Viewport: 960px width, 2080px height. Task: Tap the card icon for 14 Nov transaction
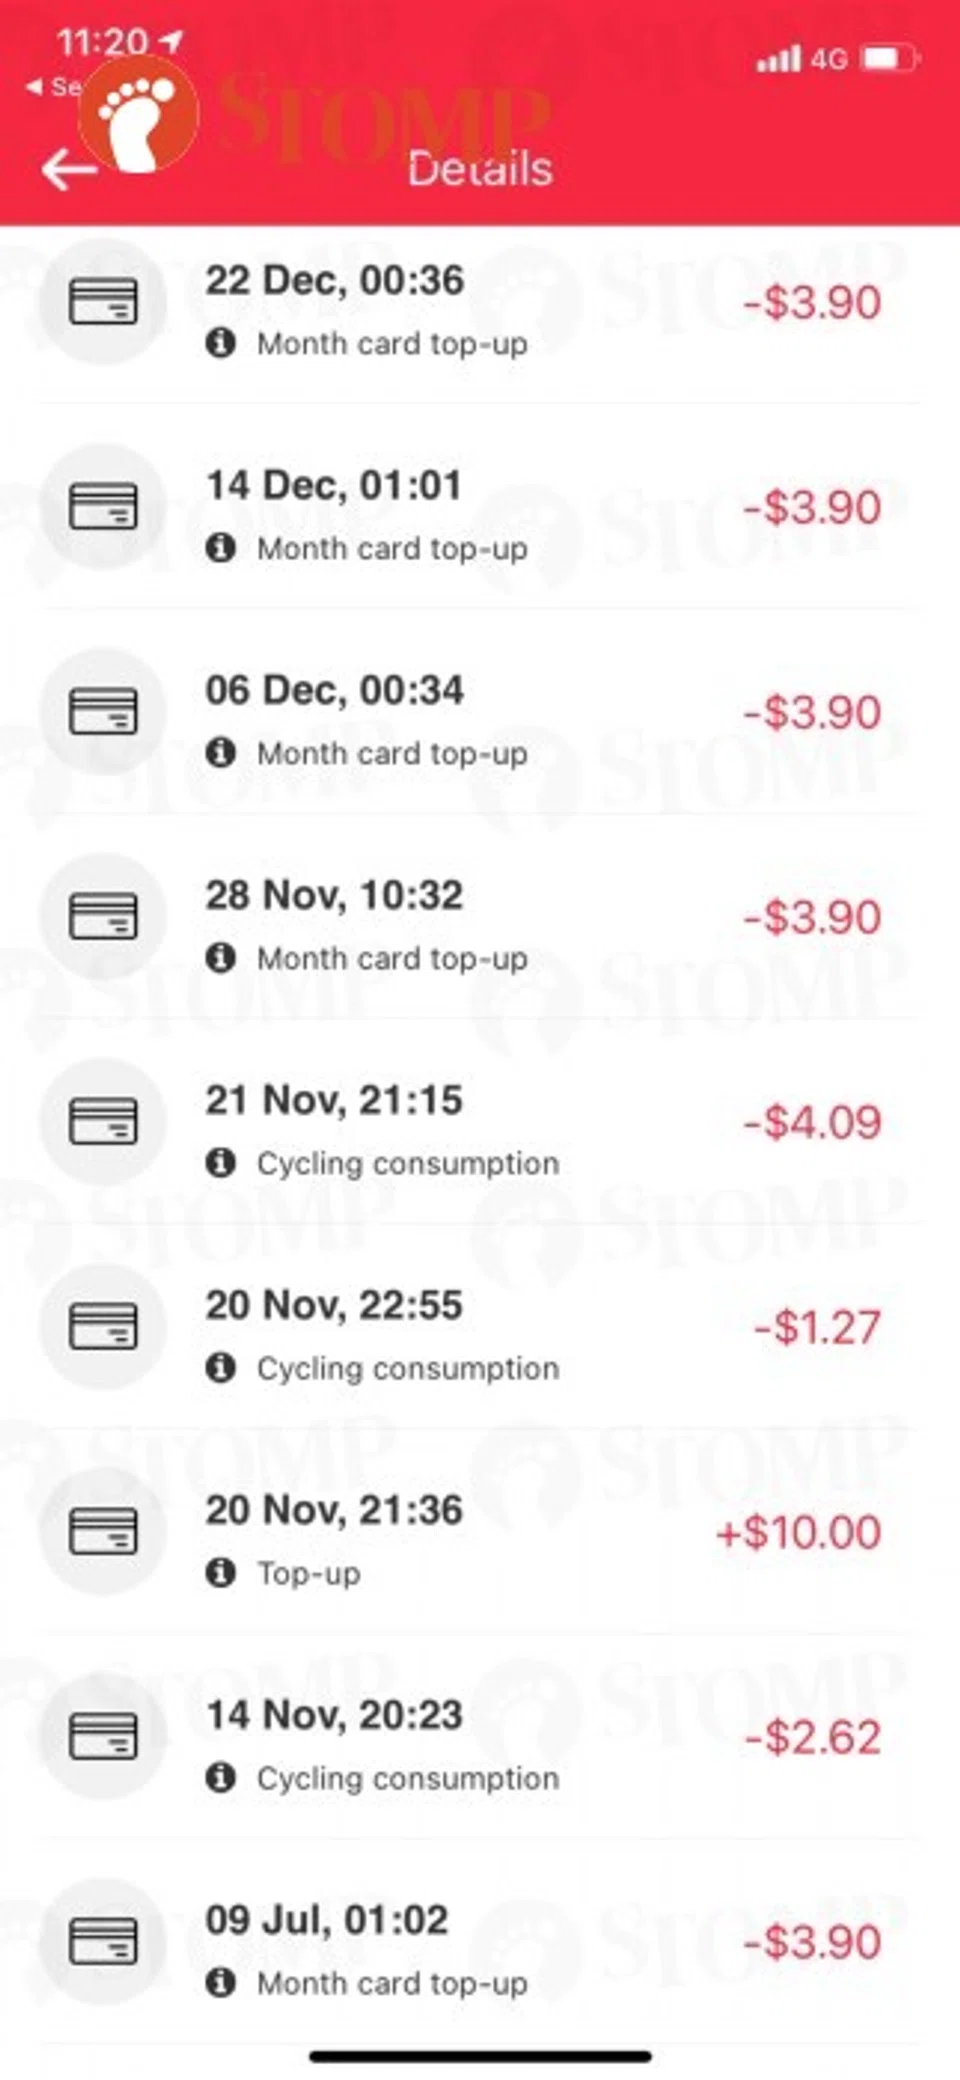[x=102, y=1736]
